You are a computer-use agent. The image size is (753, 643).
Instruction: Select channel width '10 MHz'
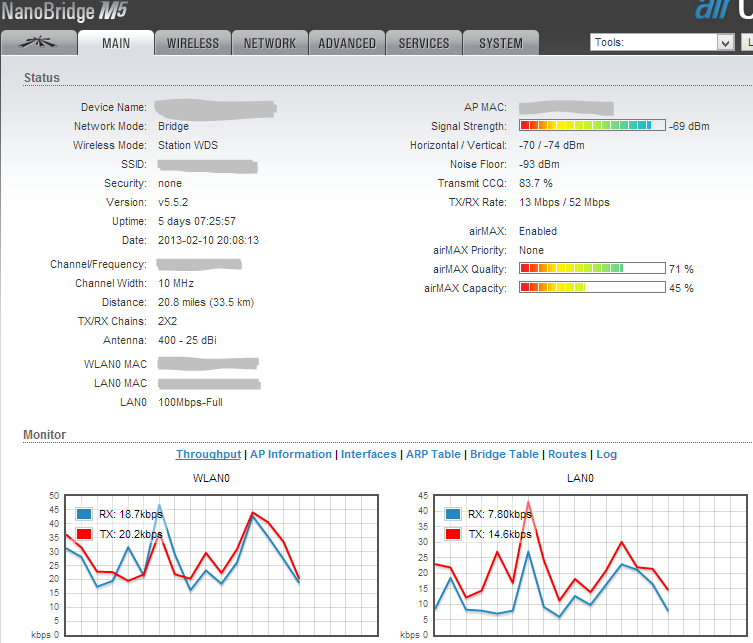[176, 283]
